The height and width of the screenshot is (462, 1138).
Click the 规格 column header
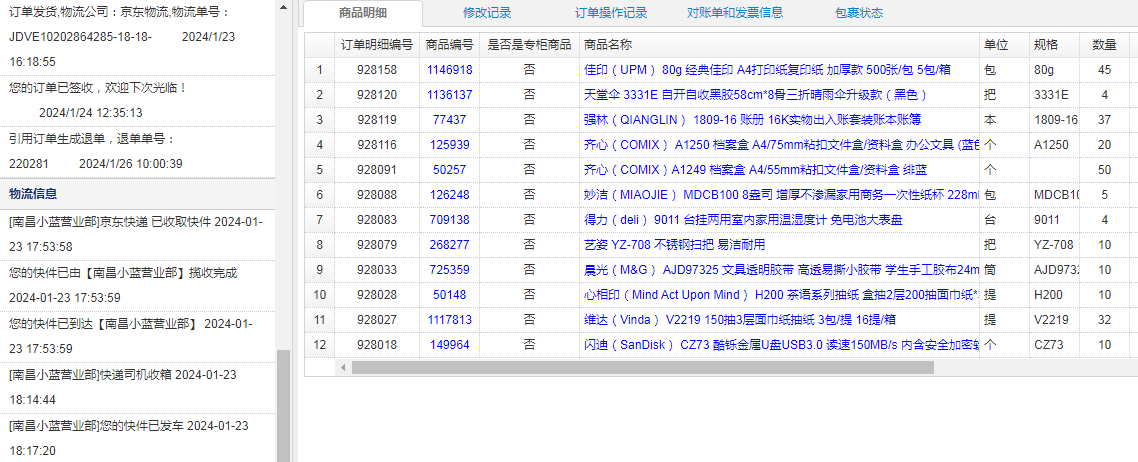coord(1054,45)
